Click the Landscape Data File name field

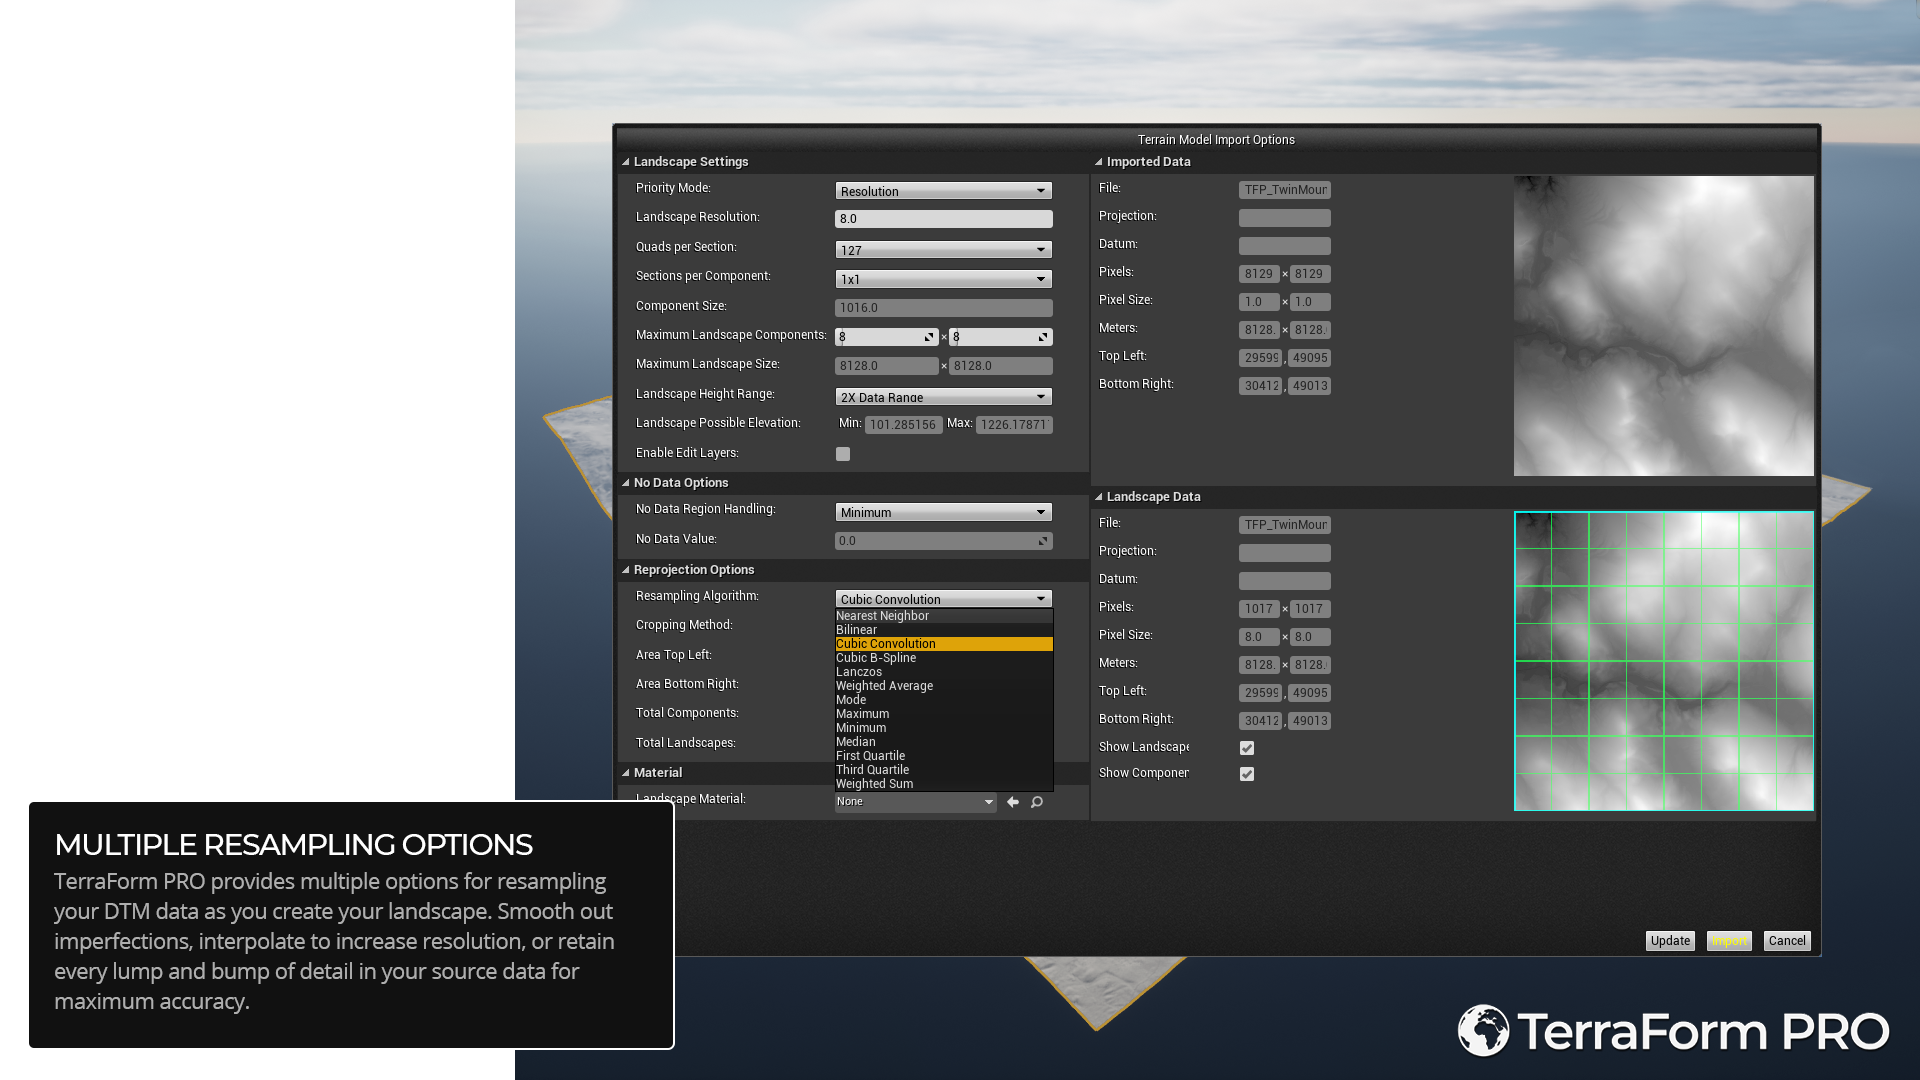(1285, 525)
